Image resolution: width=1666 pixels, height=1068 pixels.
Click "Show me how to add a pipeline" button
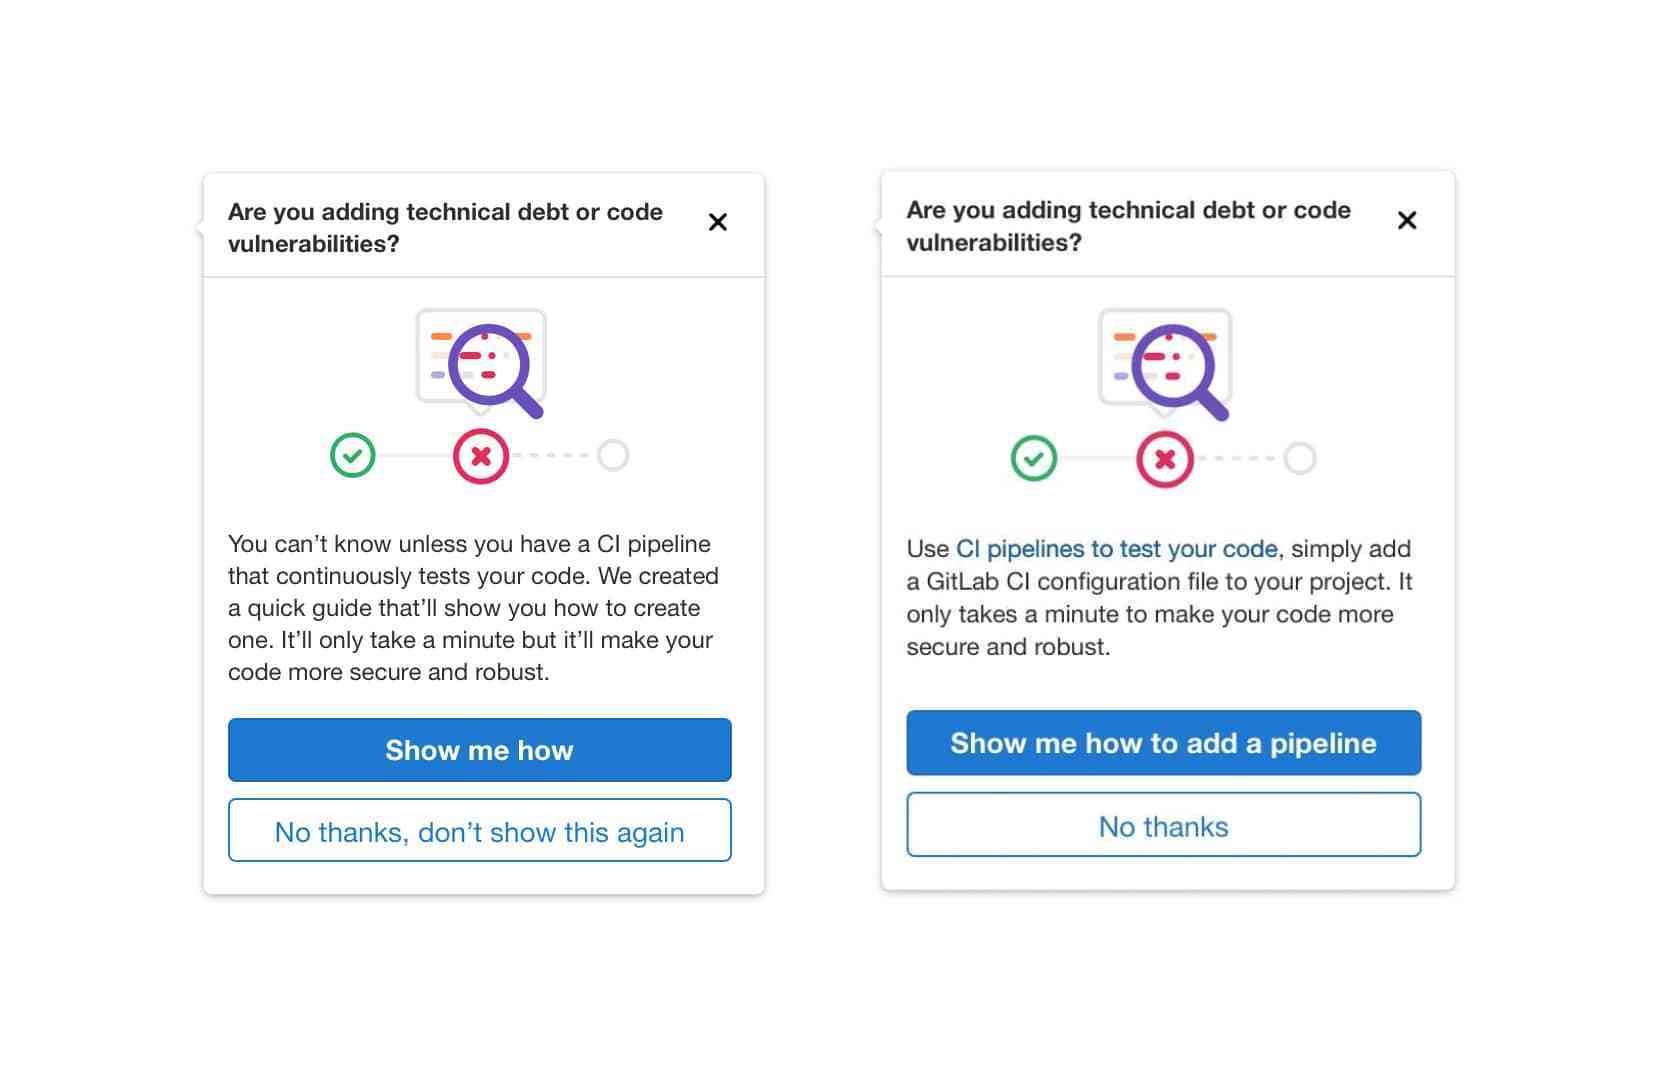(x=1164, y=743)
